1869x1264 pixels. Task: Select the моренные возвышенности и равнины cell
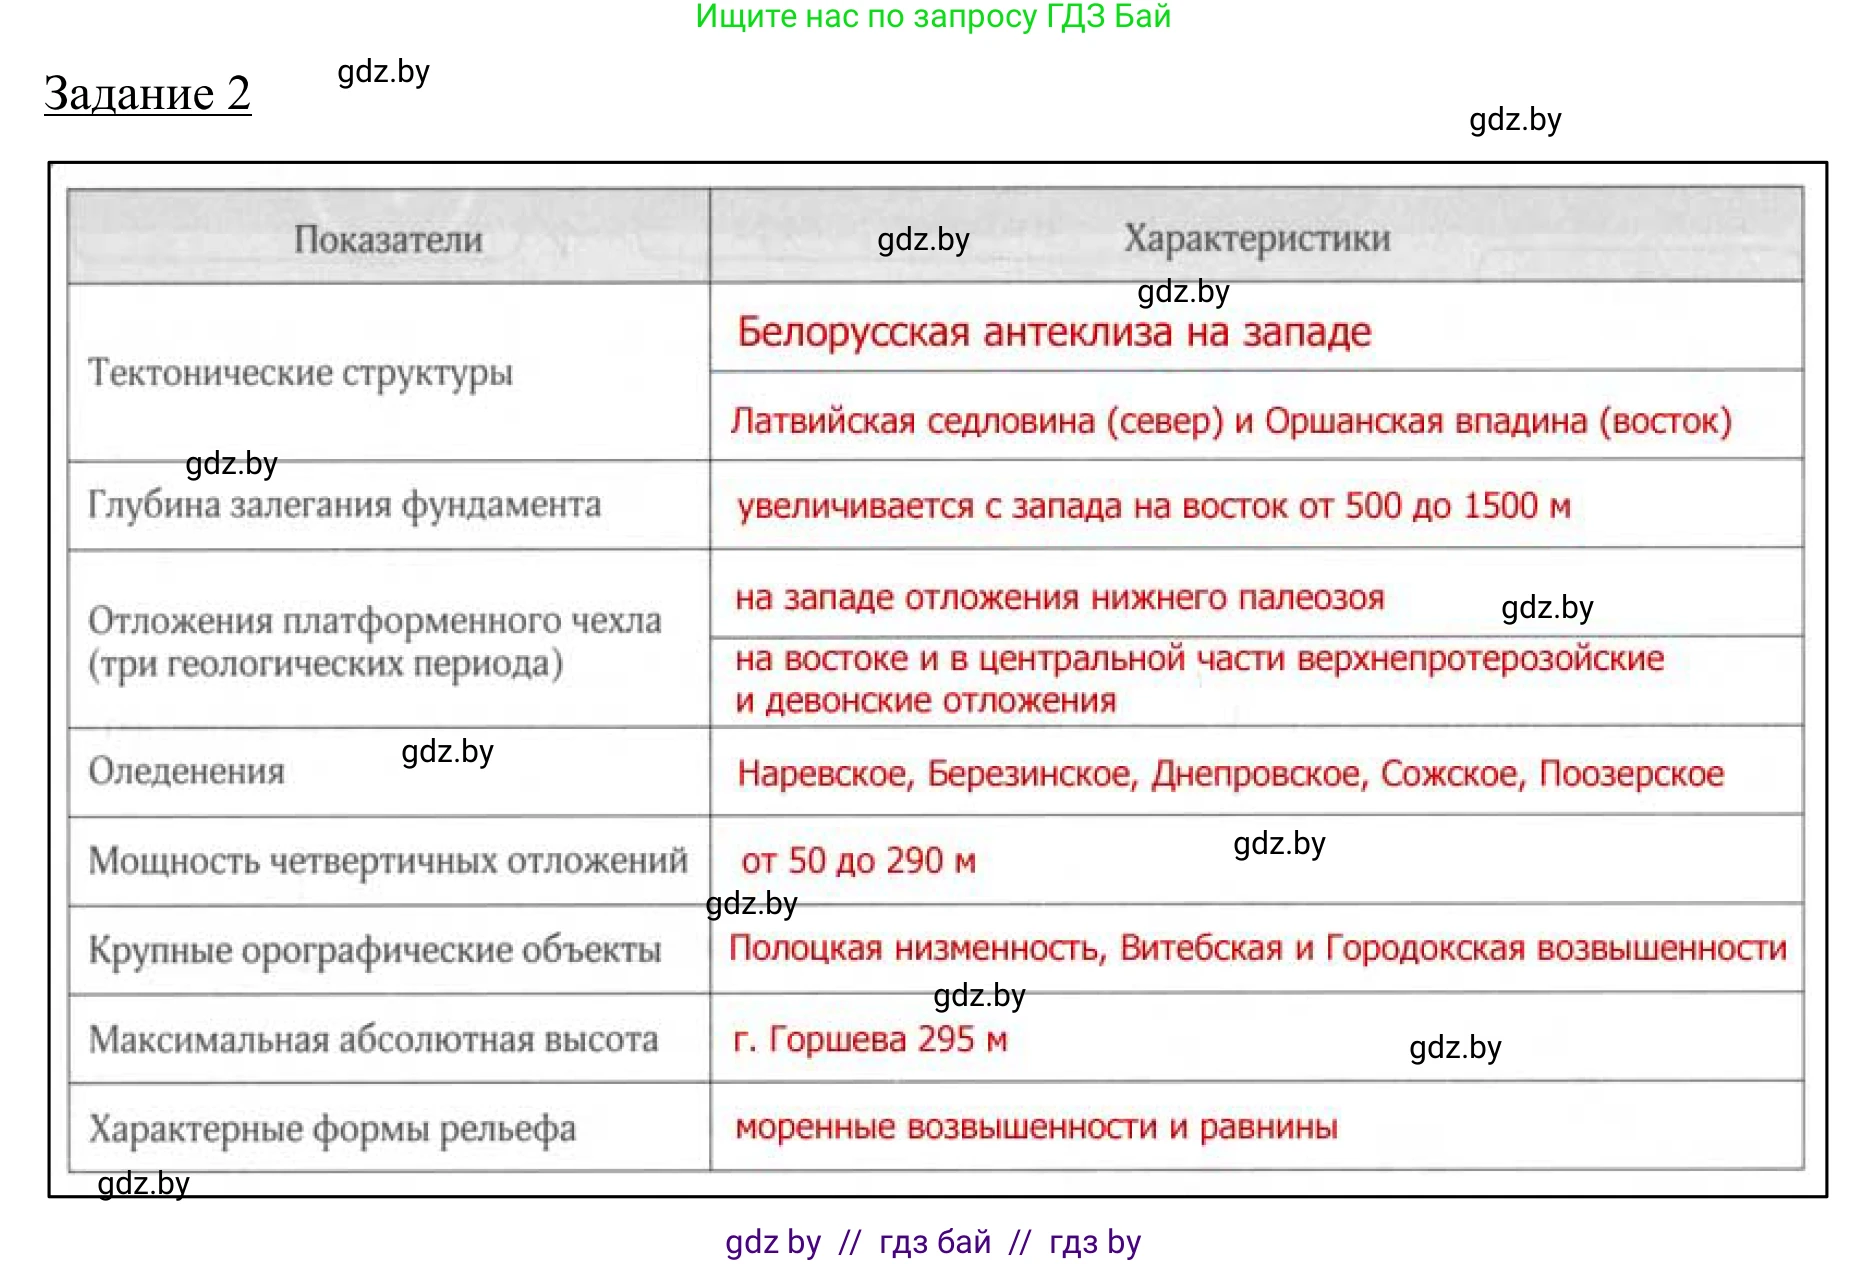coord(1035,1126)
